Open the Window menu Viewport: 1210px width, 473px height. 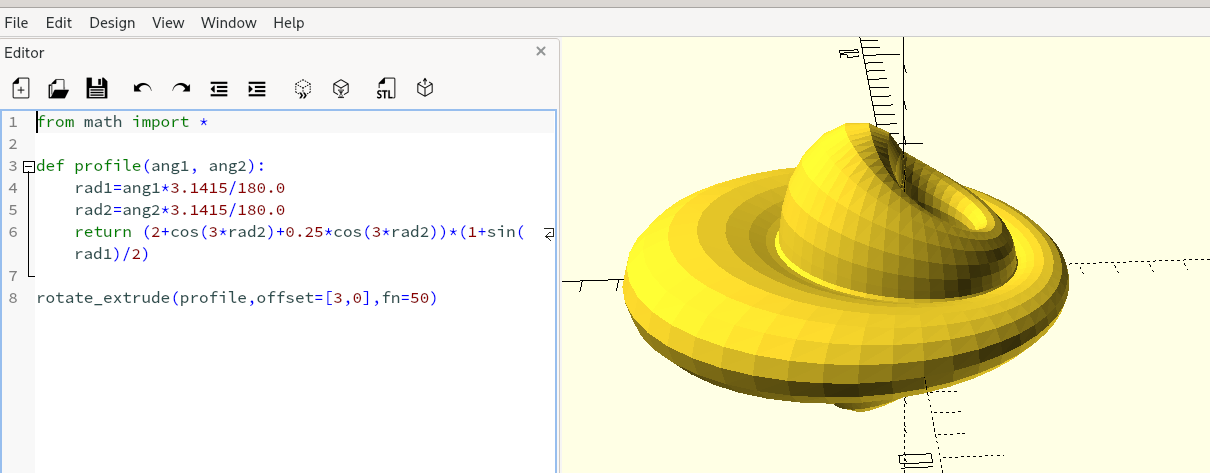(x=228, y=22)
